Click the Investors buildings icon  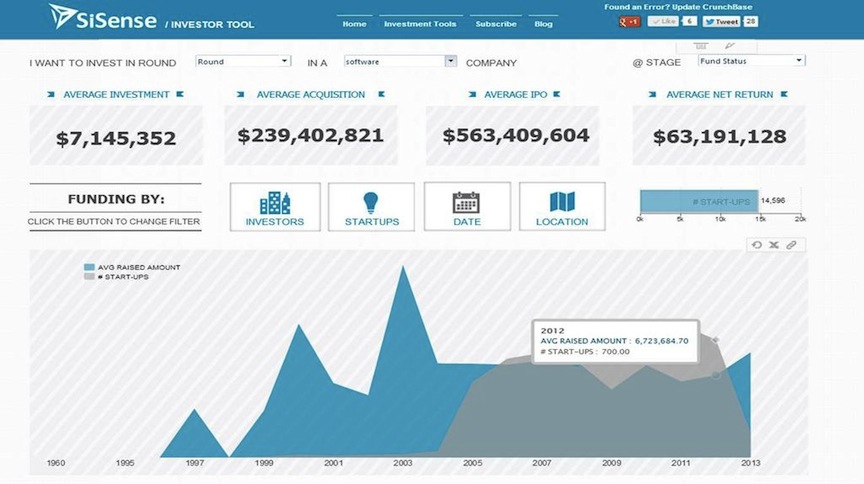tap(275, 203)
